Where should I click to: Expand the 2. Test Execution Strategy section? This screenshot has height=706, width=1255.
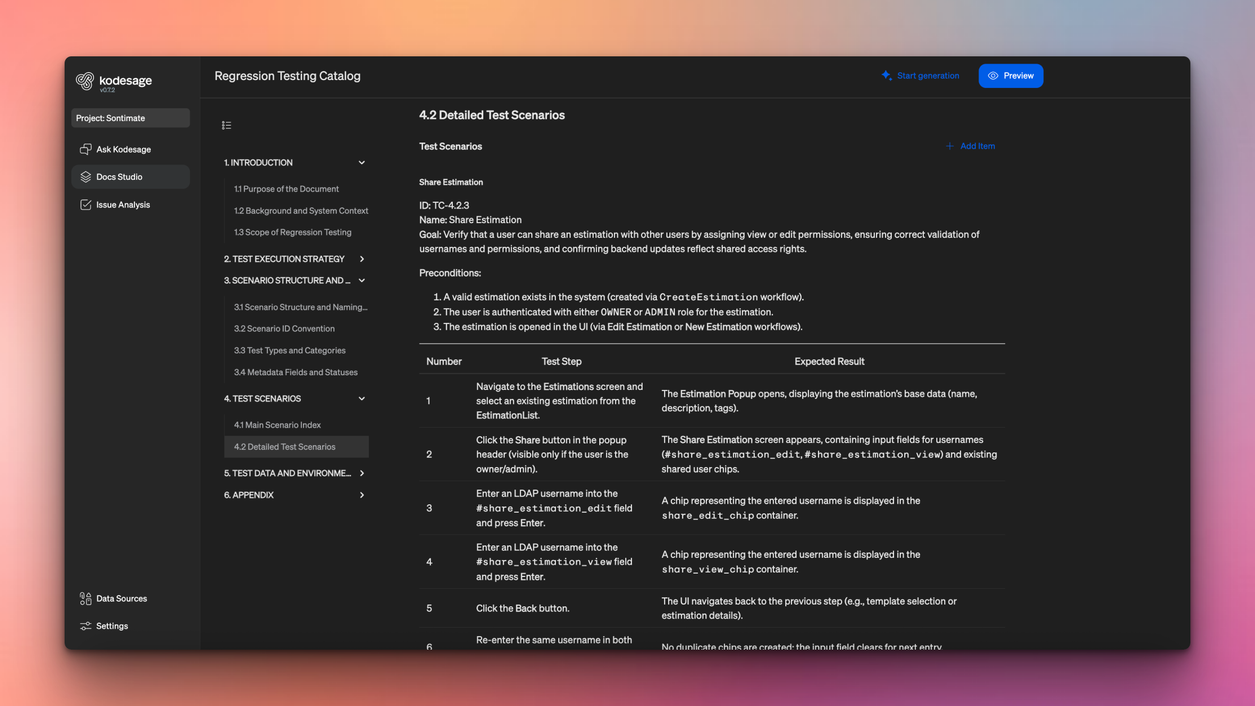[362, 259]
